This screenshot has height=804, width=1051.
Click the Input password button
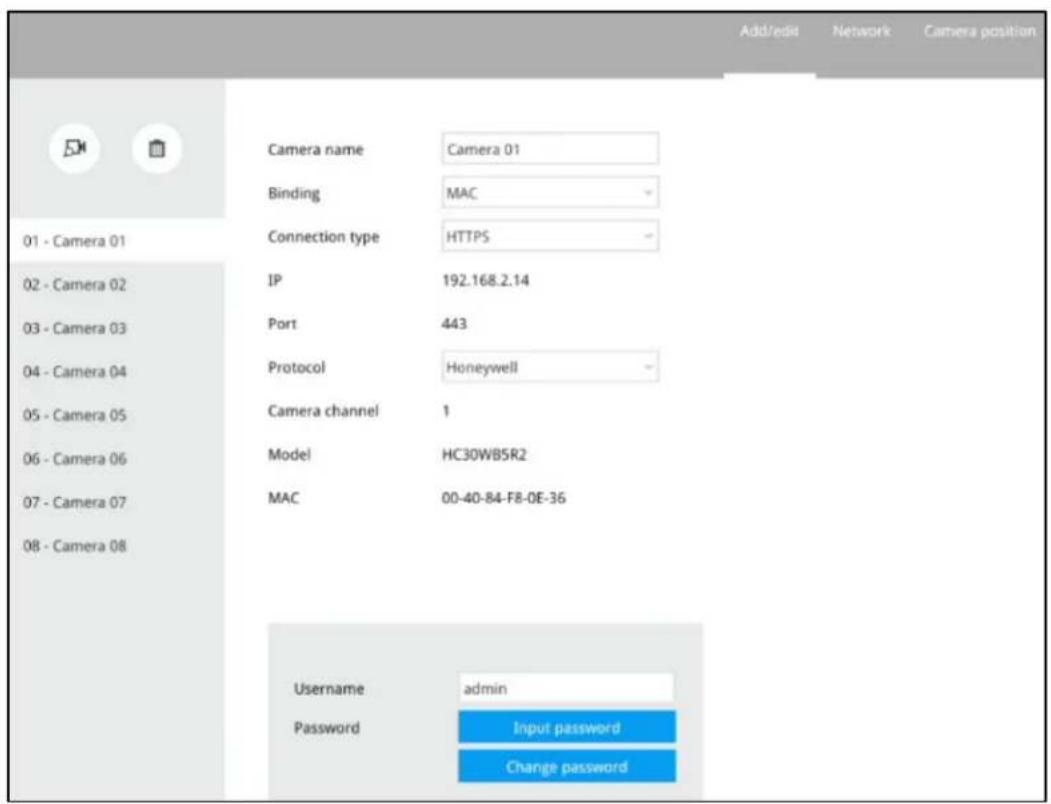(x=567, y=728)
